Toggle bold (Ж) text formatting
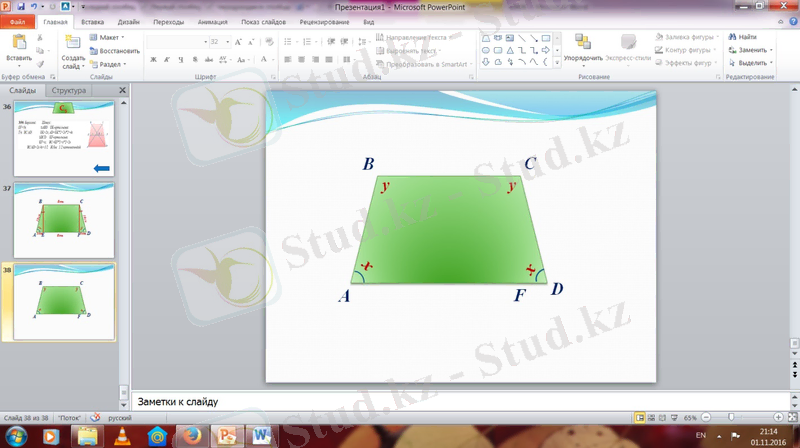Viewport: 800px width, 448px height. click(x=153, y=59)
